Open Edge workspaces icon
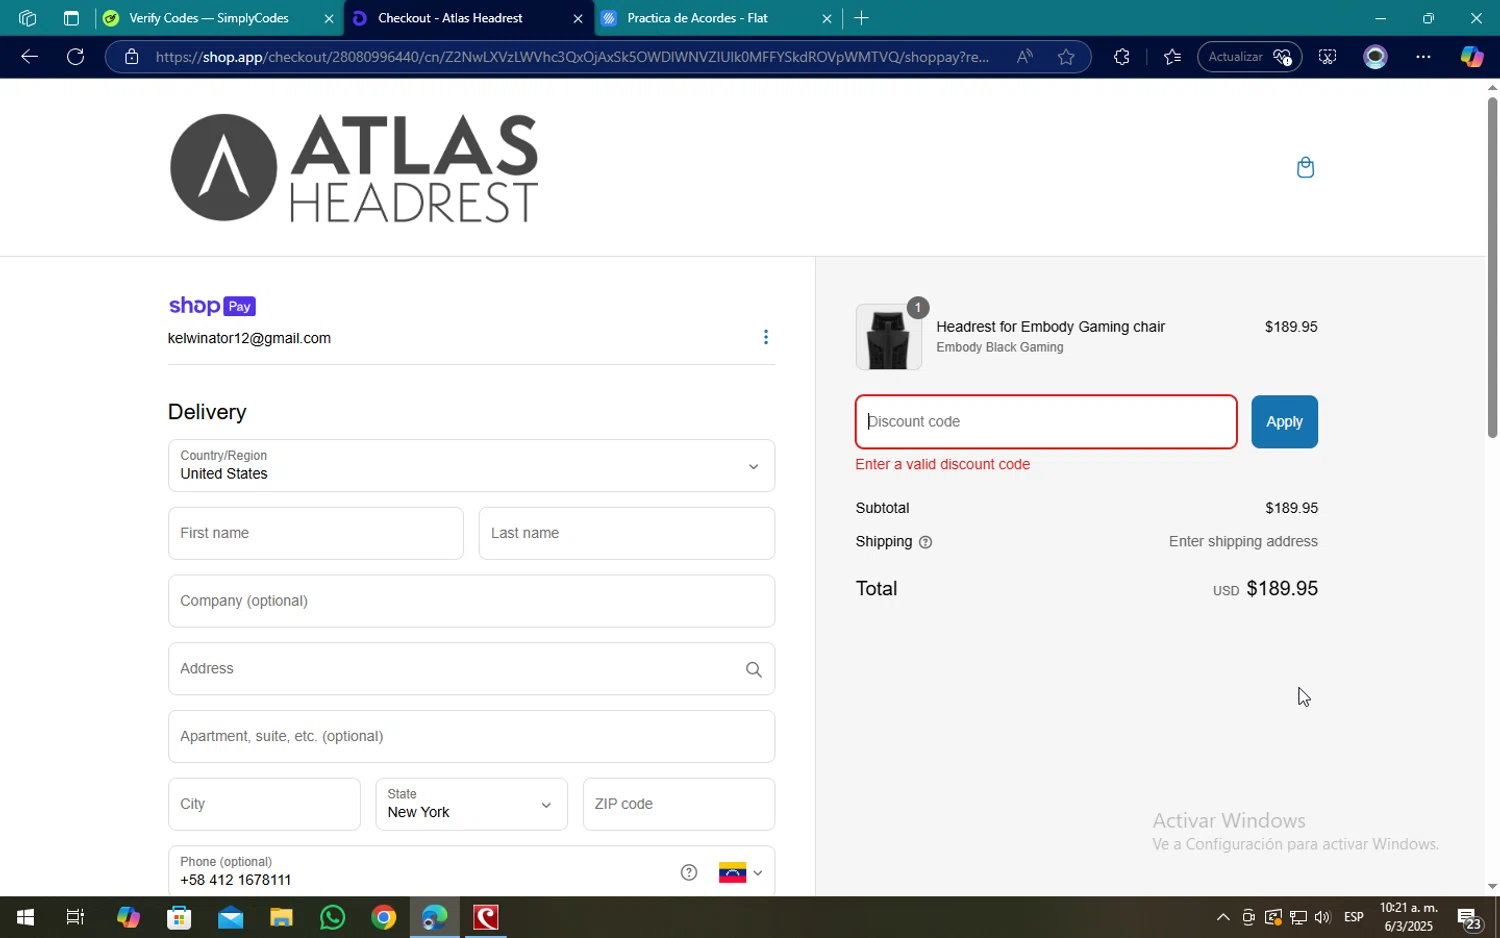 pos(27,18)
